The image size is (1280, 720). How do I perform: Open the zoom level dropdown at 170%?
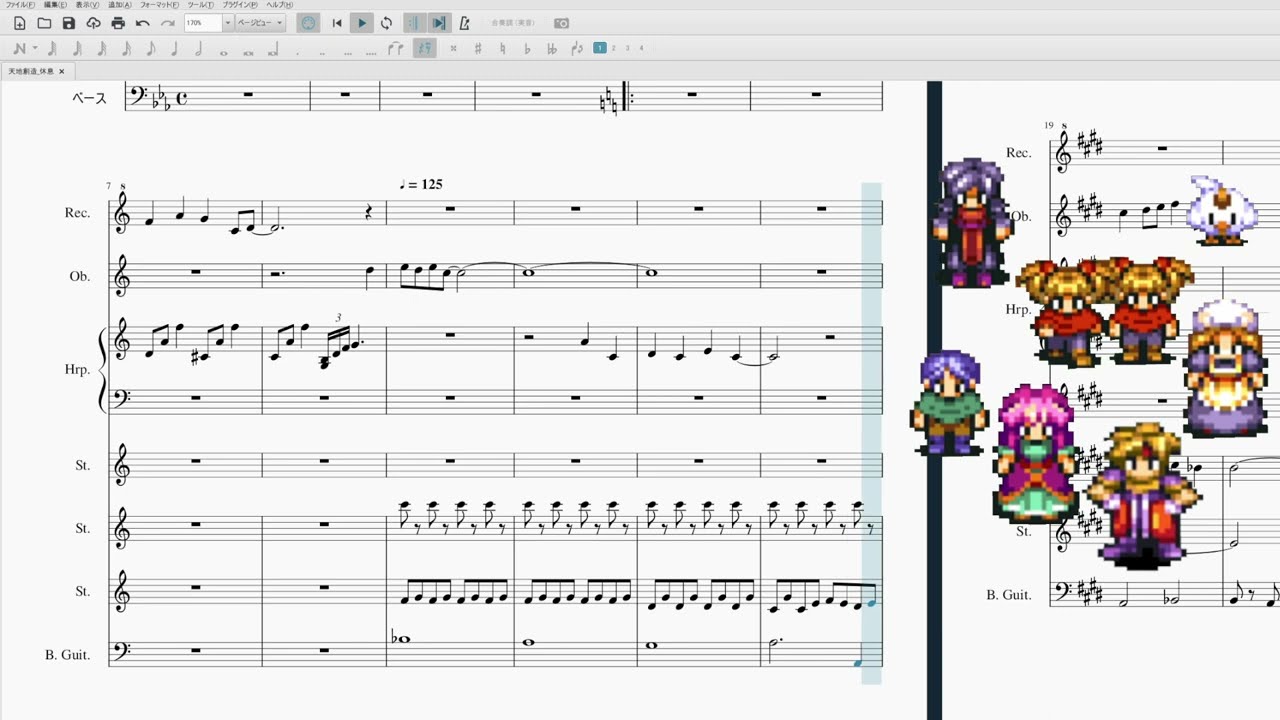(228, 23)
